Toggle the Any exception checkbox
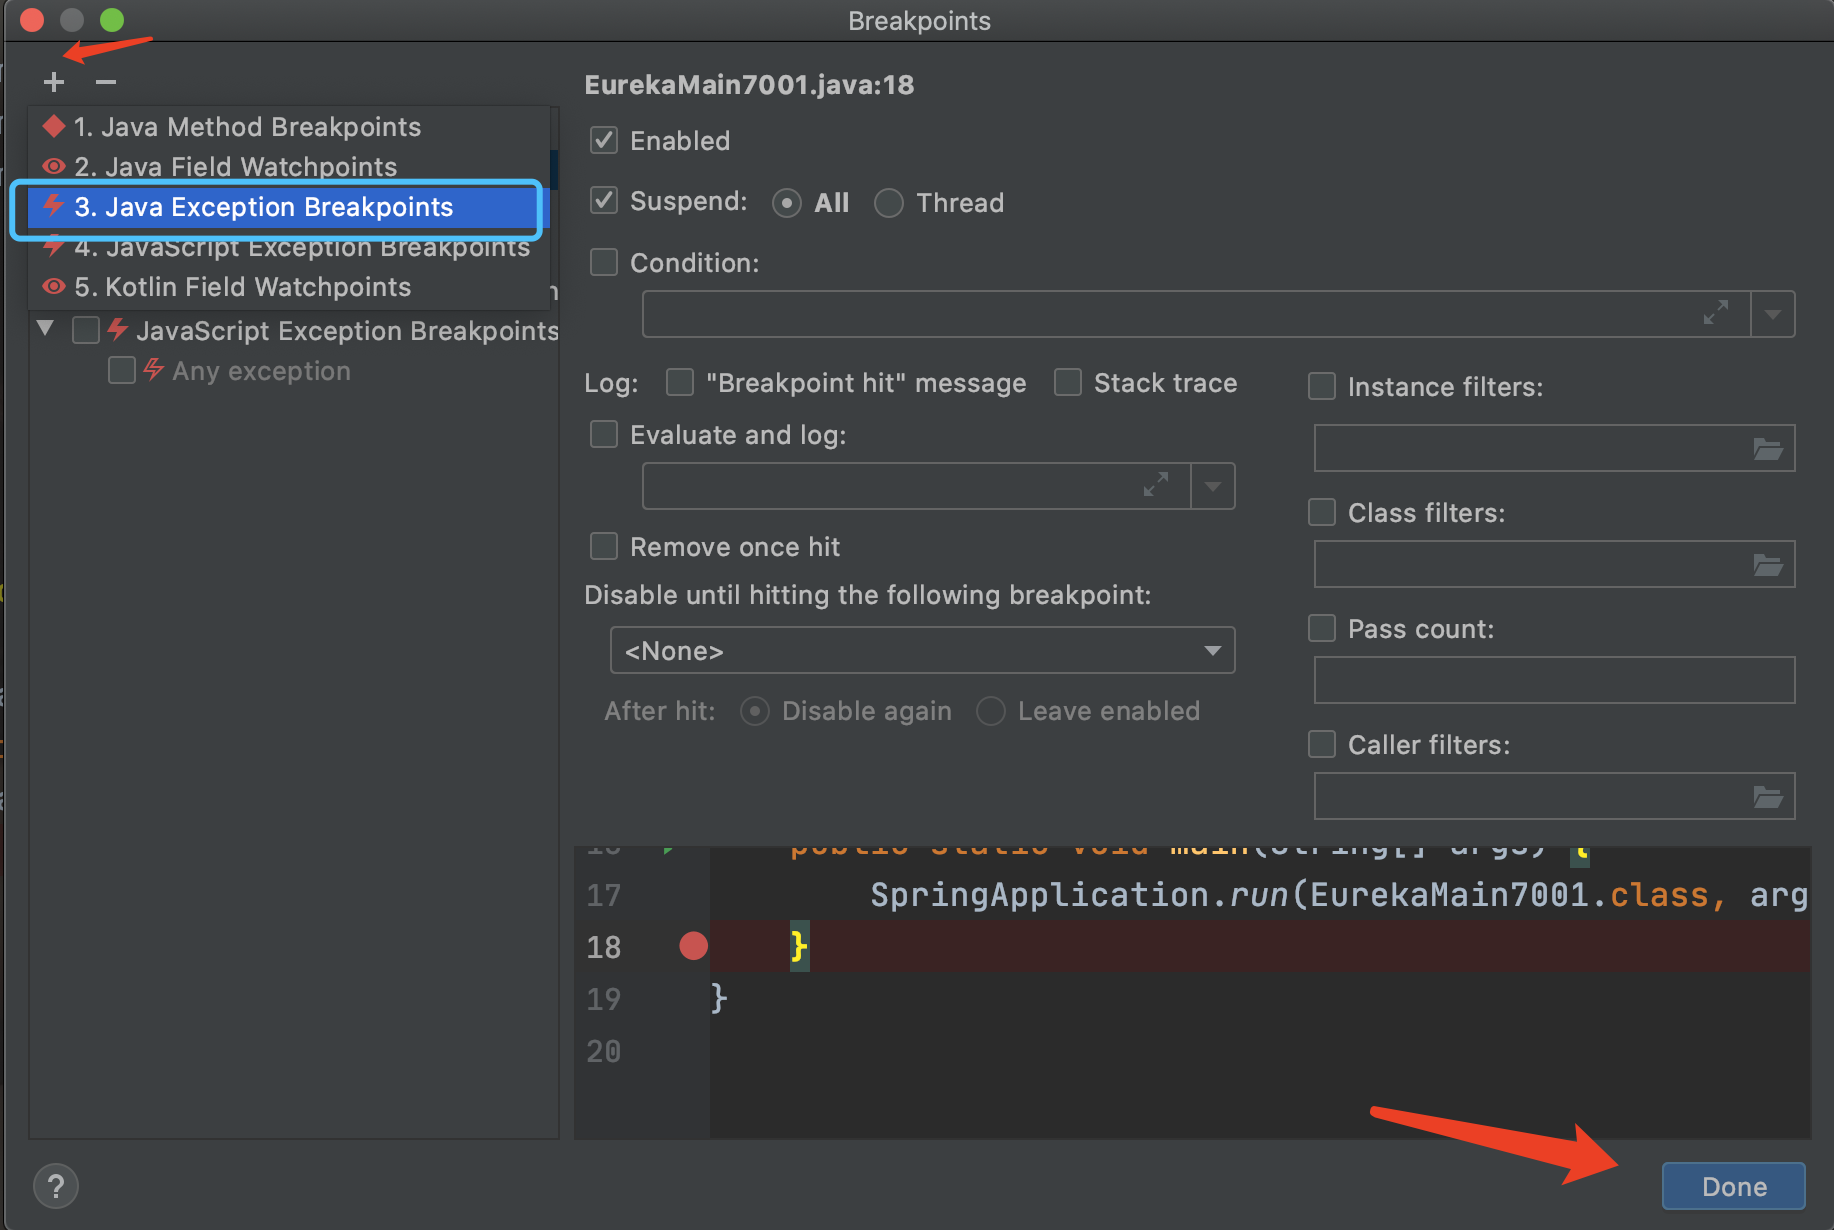The image size is (1834, 1230). point(121,370)
